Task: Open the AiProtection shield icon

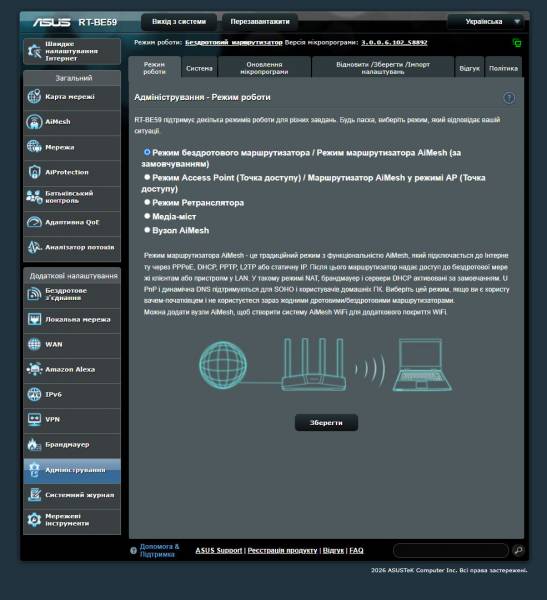Action: pos(34,172)
